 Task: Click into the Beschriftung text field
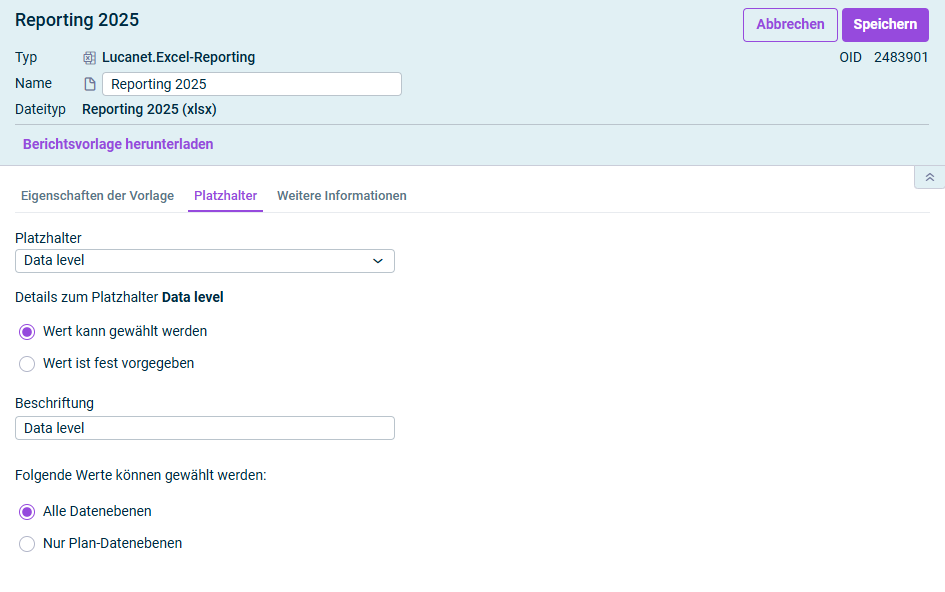tap(204, 428)
